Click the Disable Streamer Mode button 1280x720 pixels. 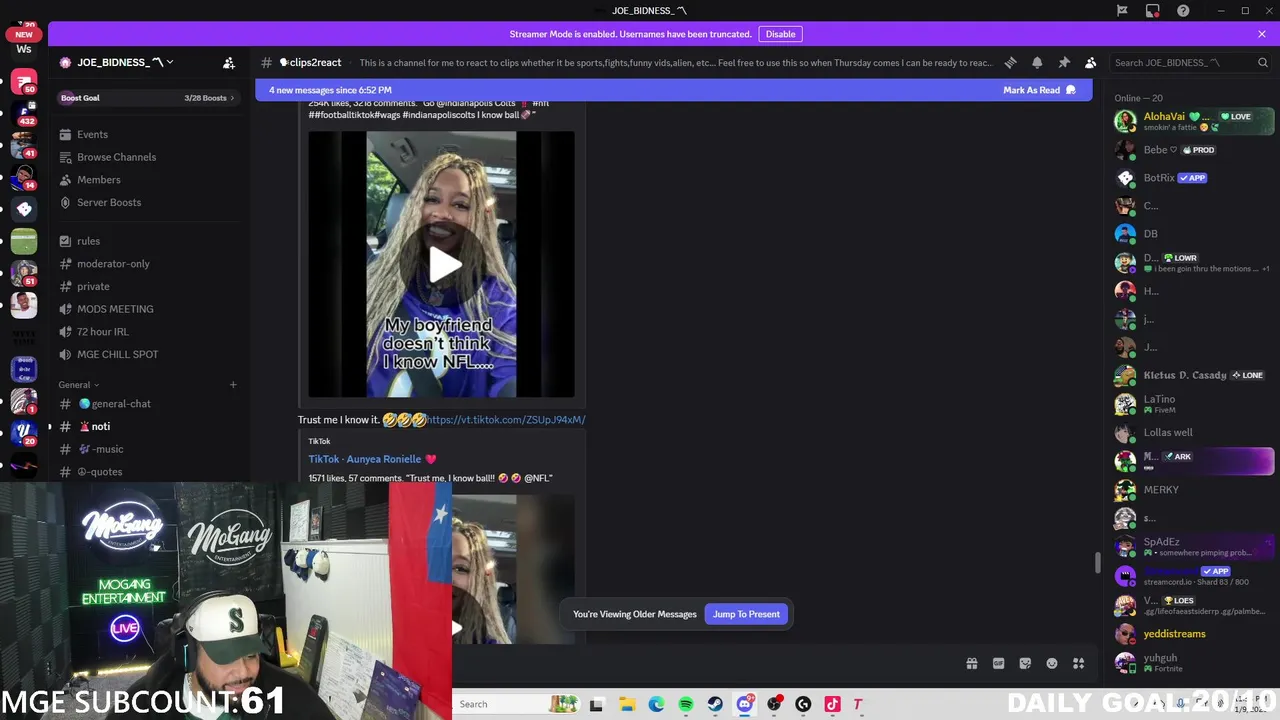click(x=780, y=34)
